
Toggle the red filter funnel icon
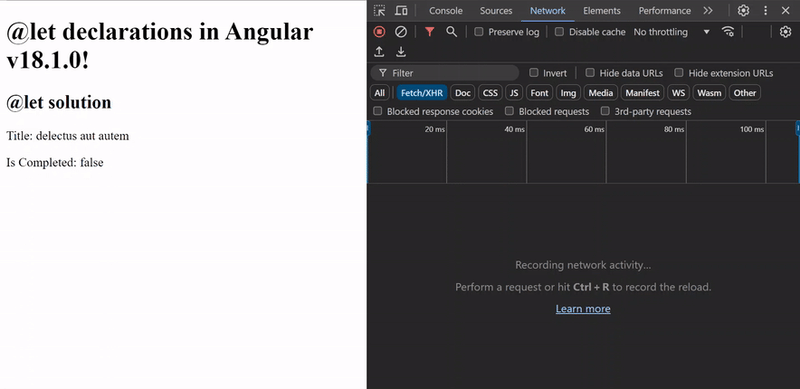click(x=430, y=32)
